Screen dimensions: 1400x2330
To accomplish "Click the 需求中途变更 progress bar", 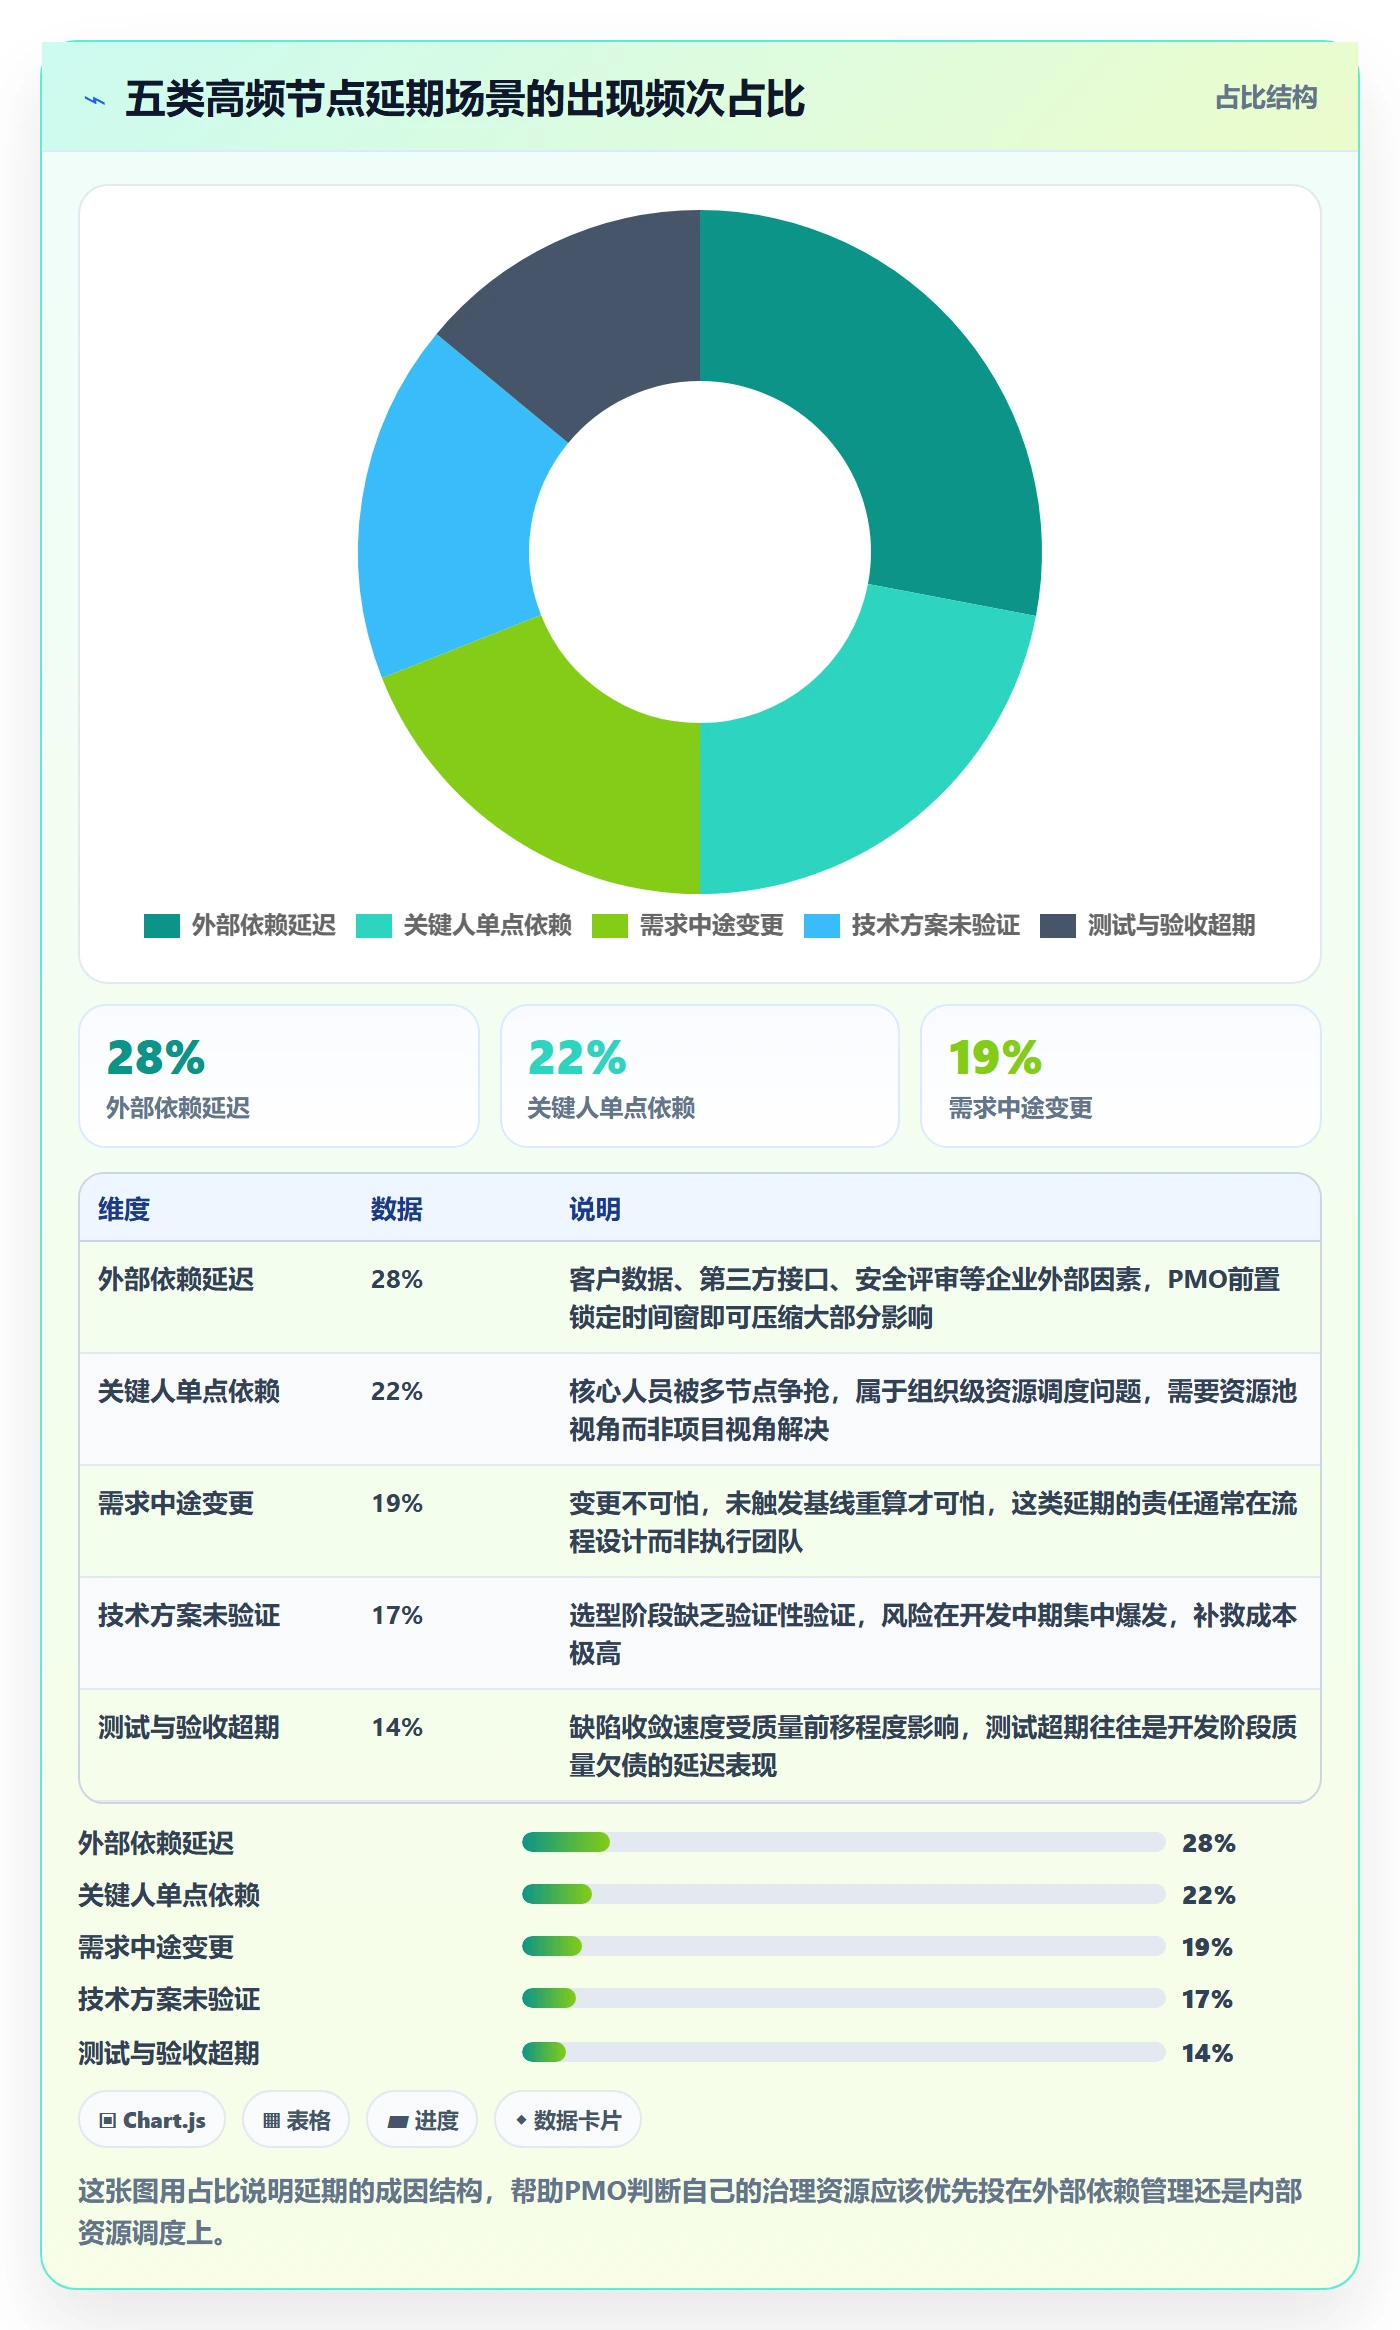I will click(x=844, y=1946).
